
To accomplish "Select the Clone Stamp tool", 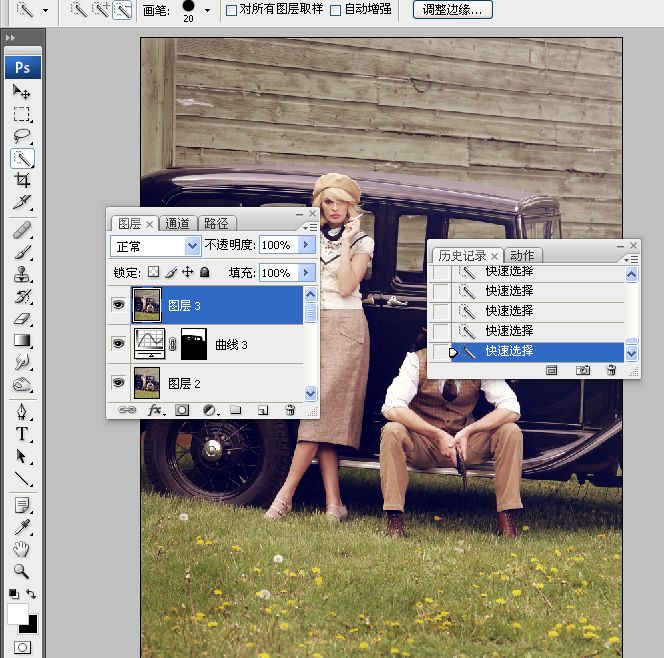I will tap(22, 274).
